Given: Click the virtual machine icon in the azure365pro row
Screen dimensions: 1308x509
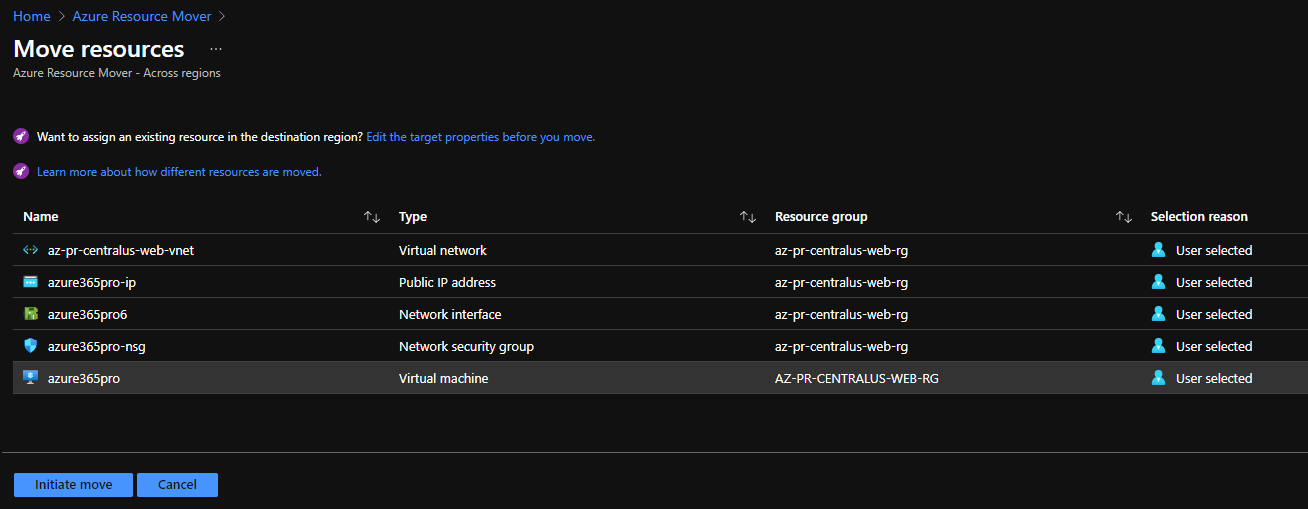Looking at the screenshot, I should tap(30, 378).
